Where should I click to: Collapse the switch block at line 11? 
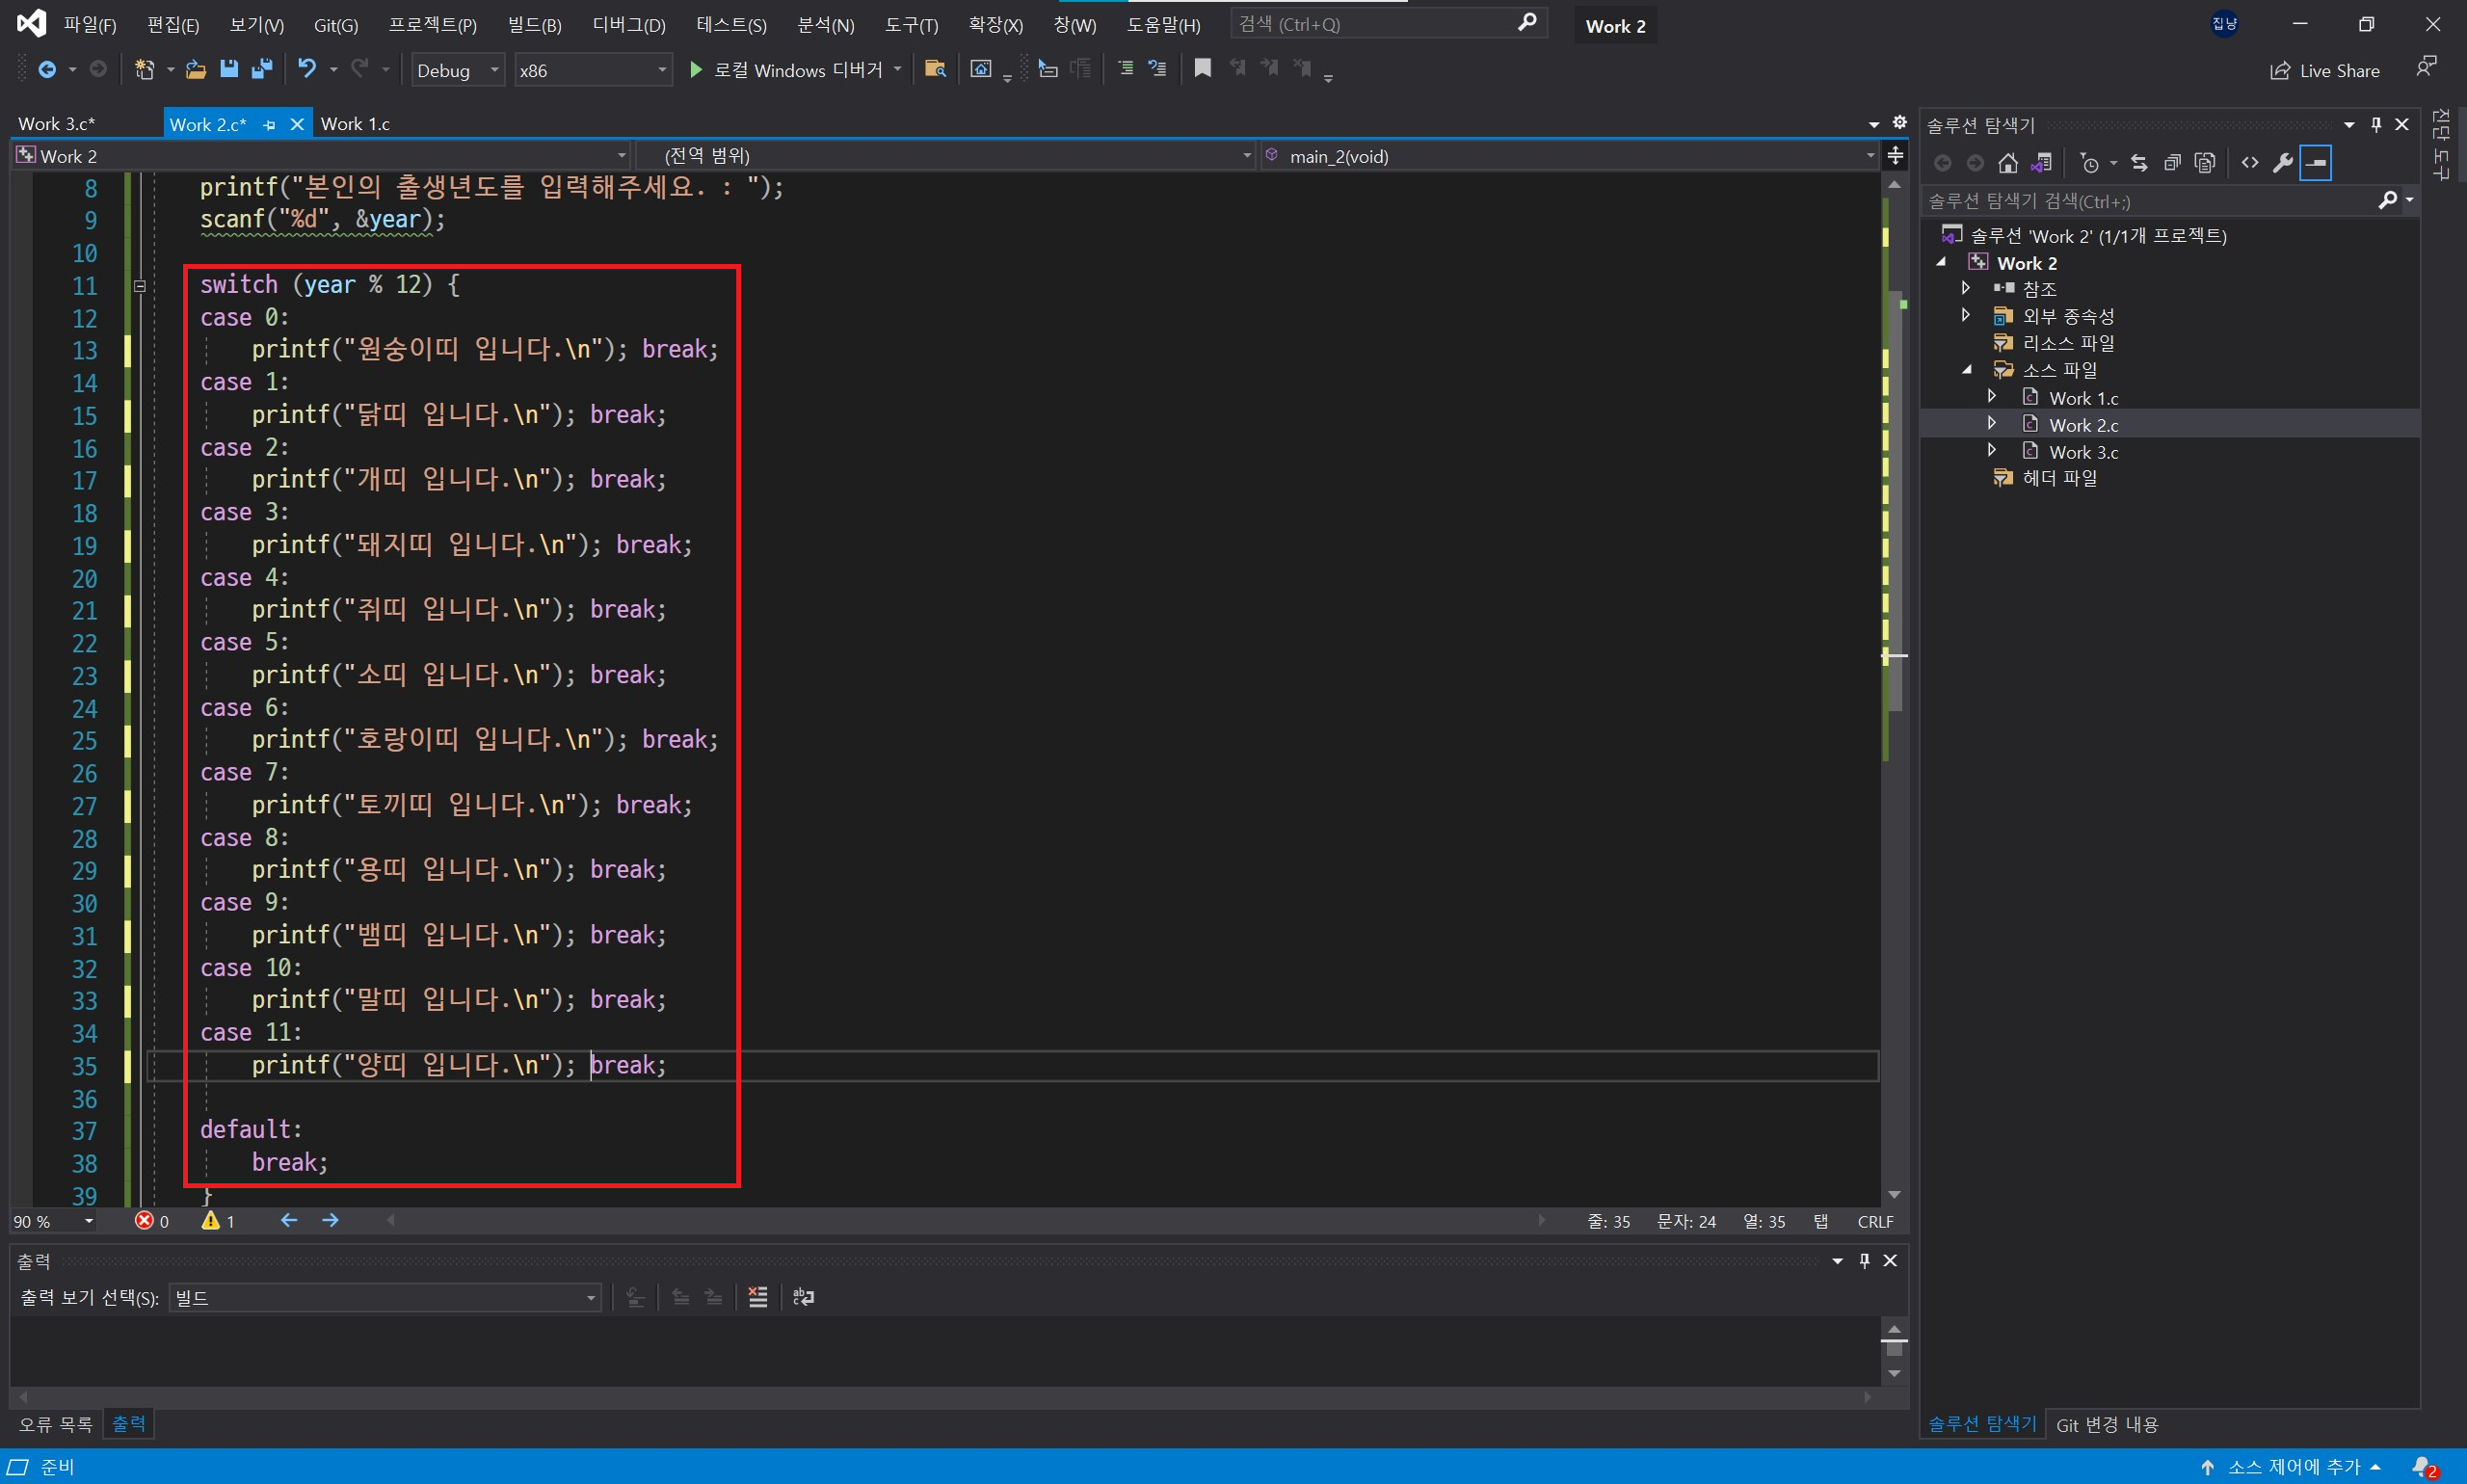[x=140, y=286]
